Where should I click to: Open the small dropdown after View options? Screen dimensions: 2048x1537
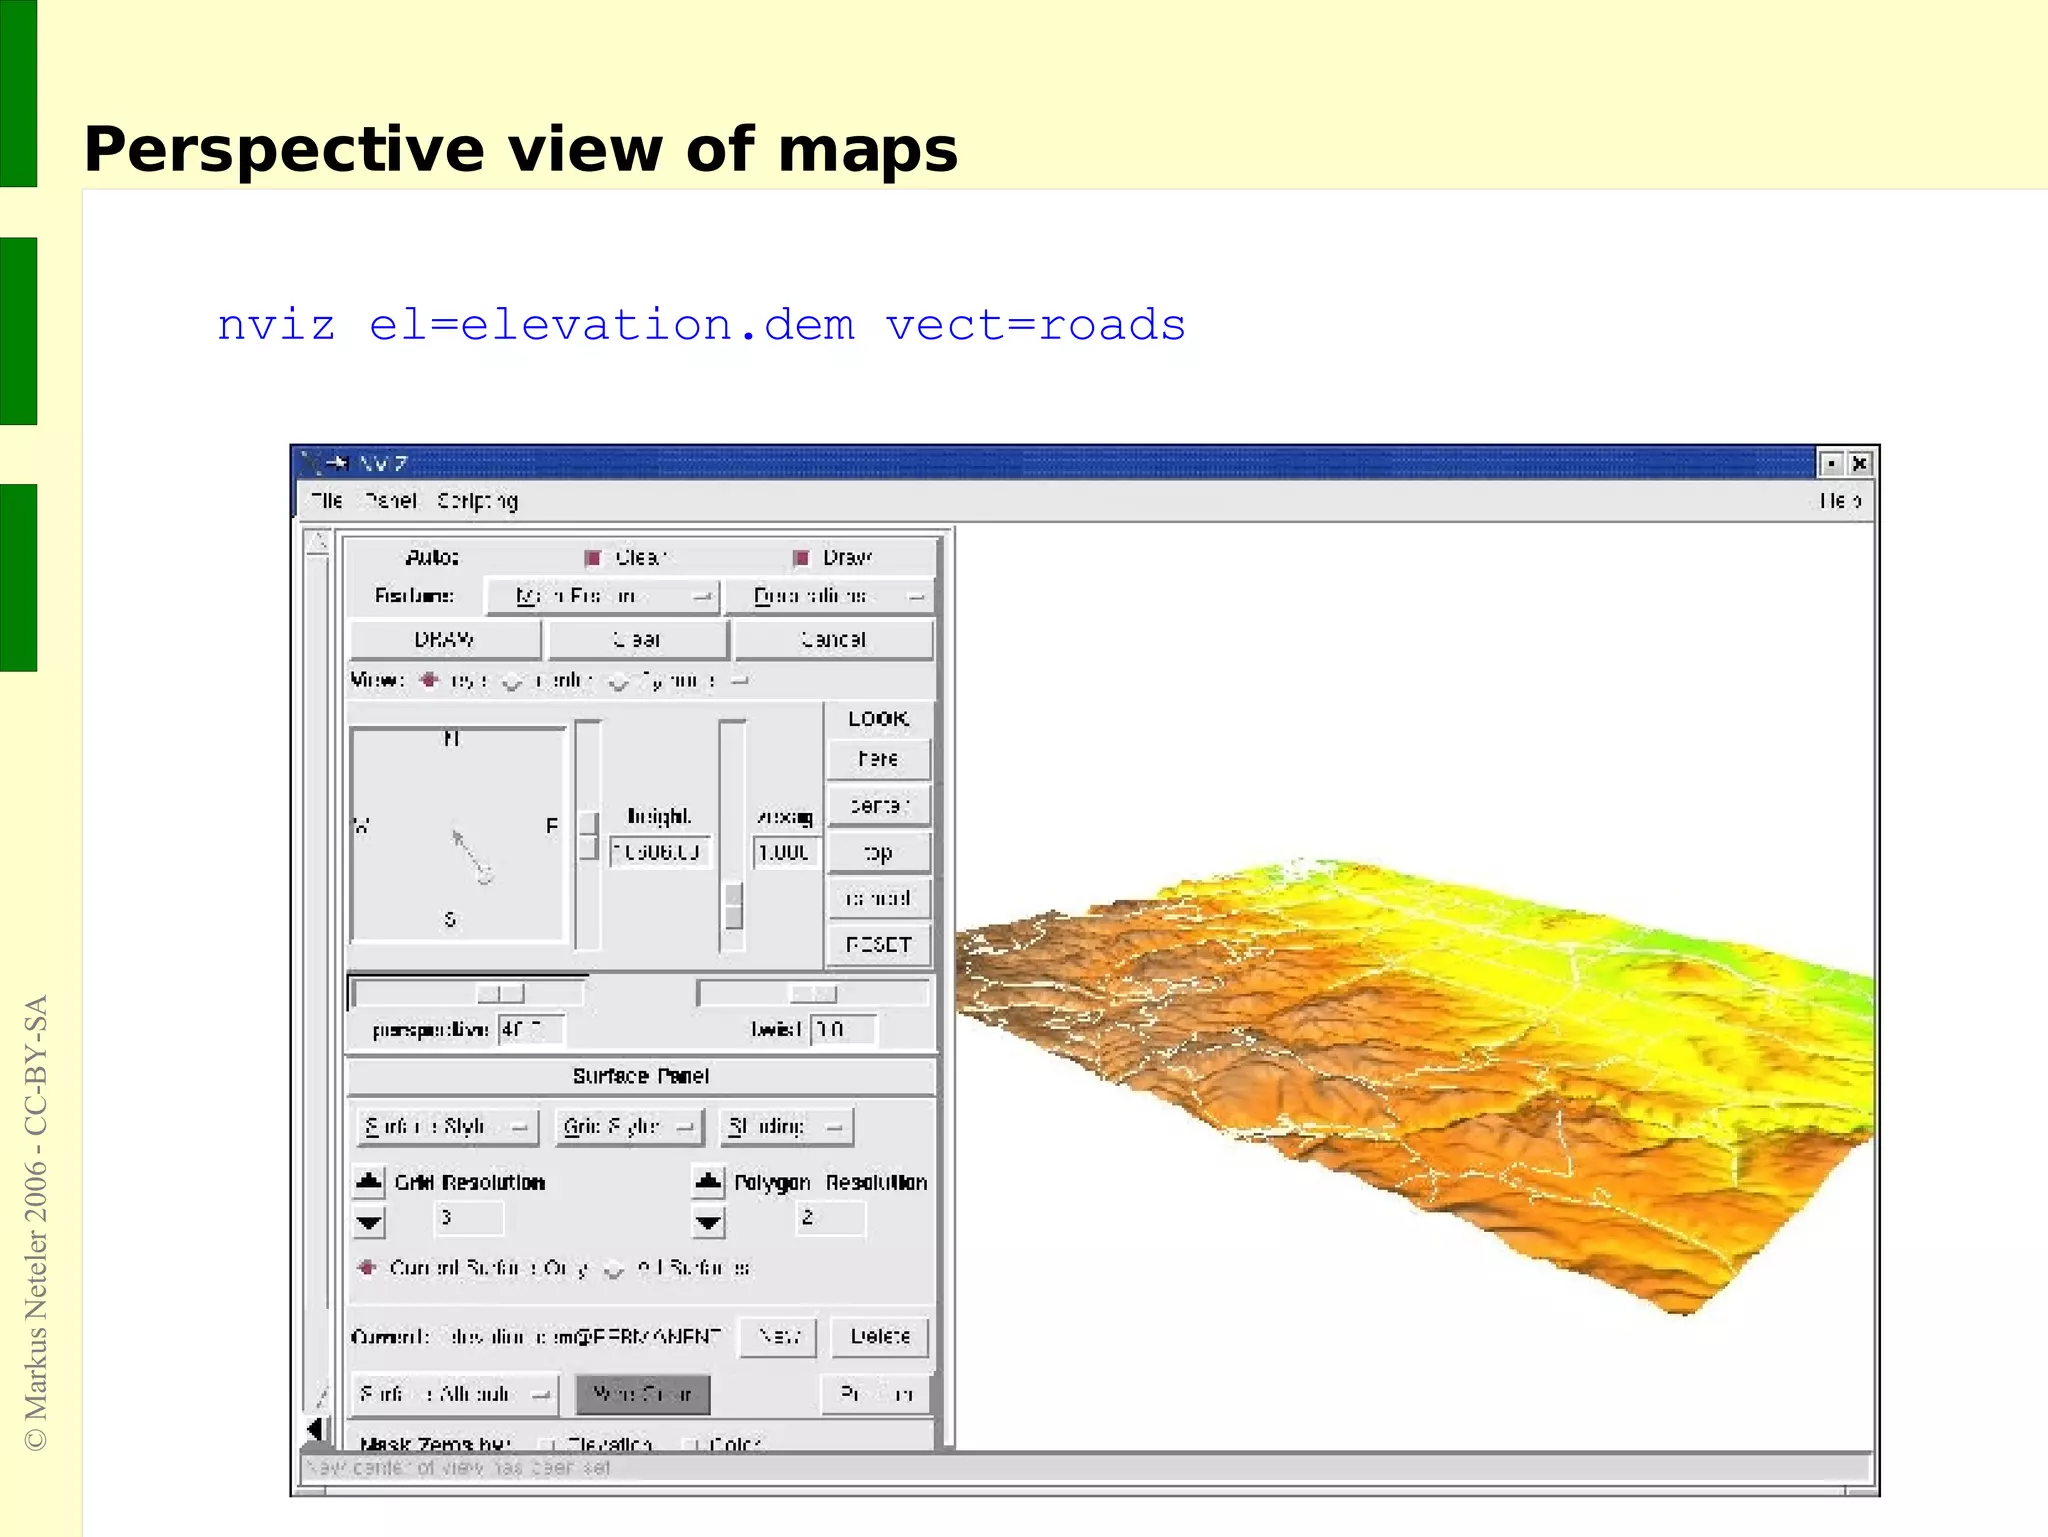coord(739,681)
